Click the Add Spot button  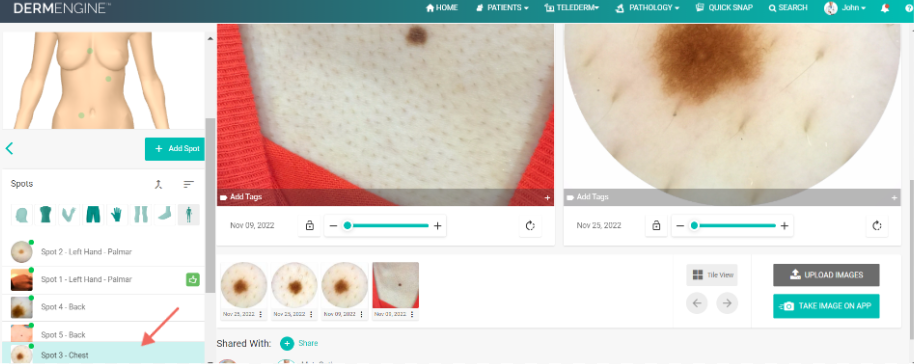[x=175, y=149]
